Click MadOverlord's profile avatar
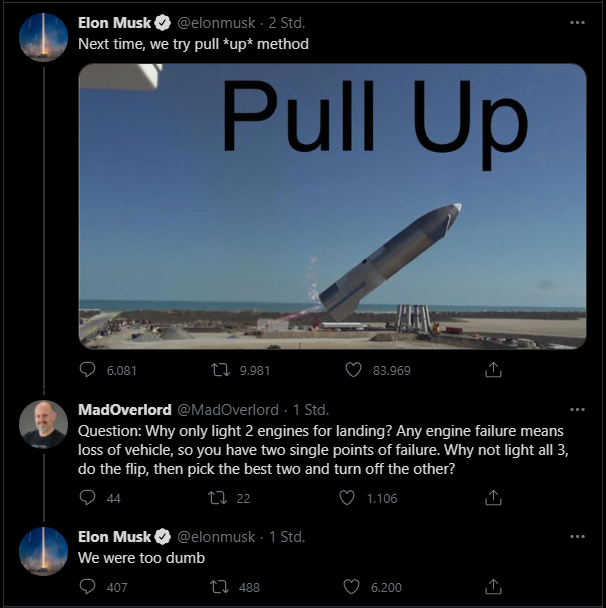606x608 pixels. click(43, 425)
